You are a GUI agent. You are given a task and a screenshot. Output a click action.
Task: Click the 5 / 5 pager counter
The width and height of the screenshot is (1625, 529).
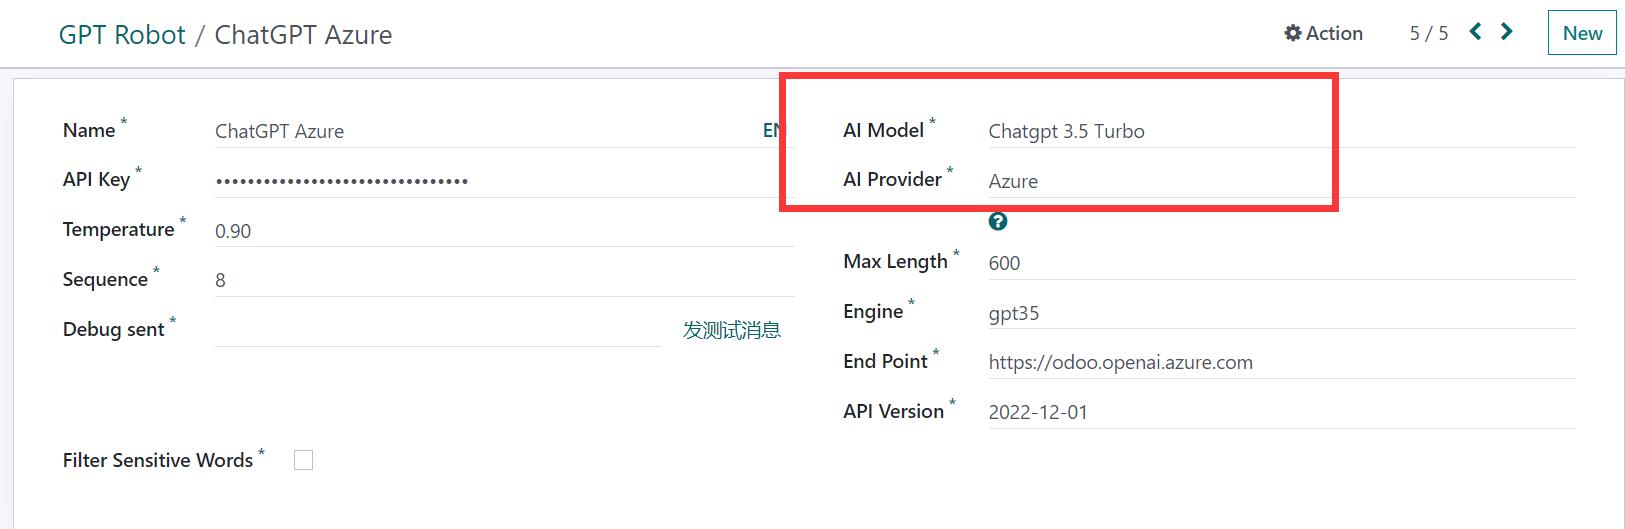pyautogui.click(x=1428, y=33)
